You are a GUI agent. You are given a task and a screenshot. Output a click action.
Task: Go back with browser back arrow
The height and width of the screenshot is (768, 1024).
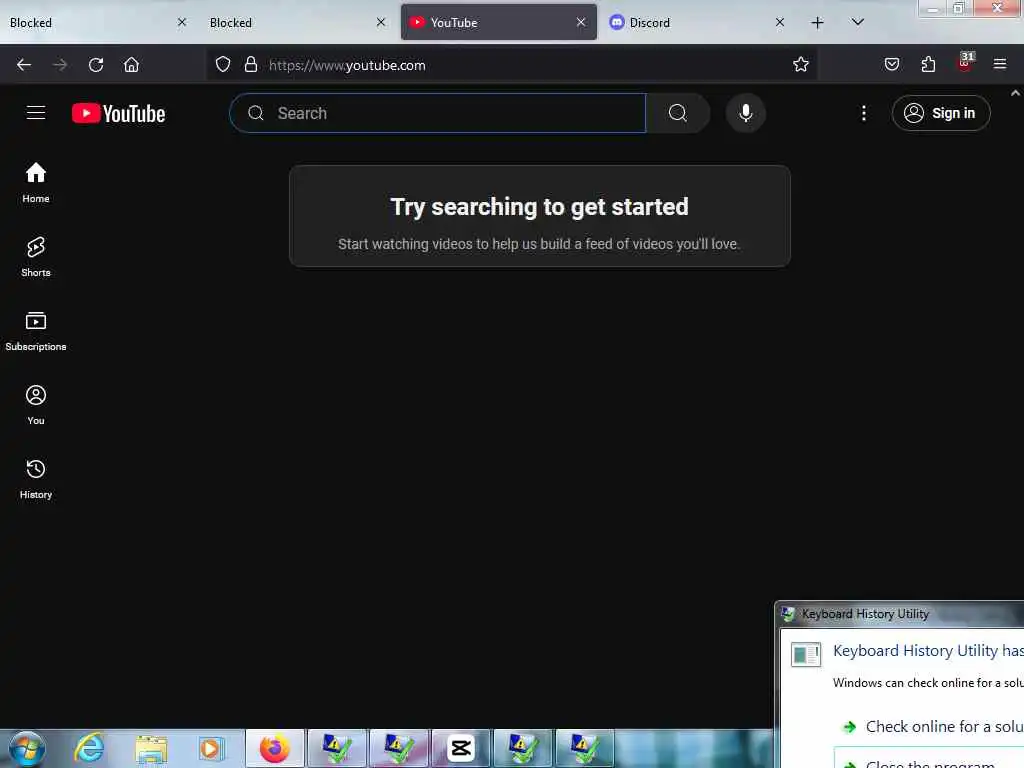pos(24,65)
